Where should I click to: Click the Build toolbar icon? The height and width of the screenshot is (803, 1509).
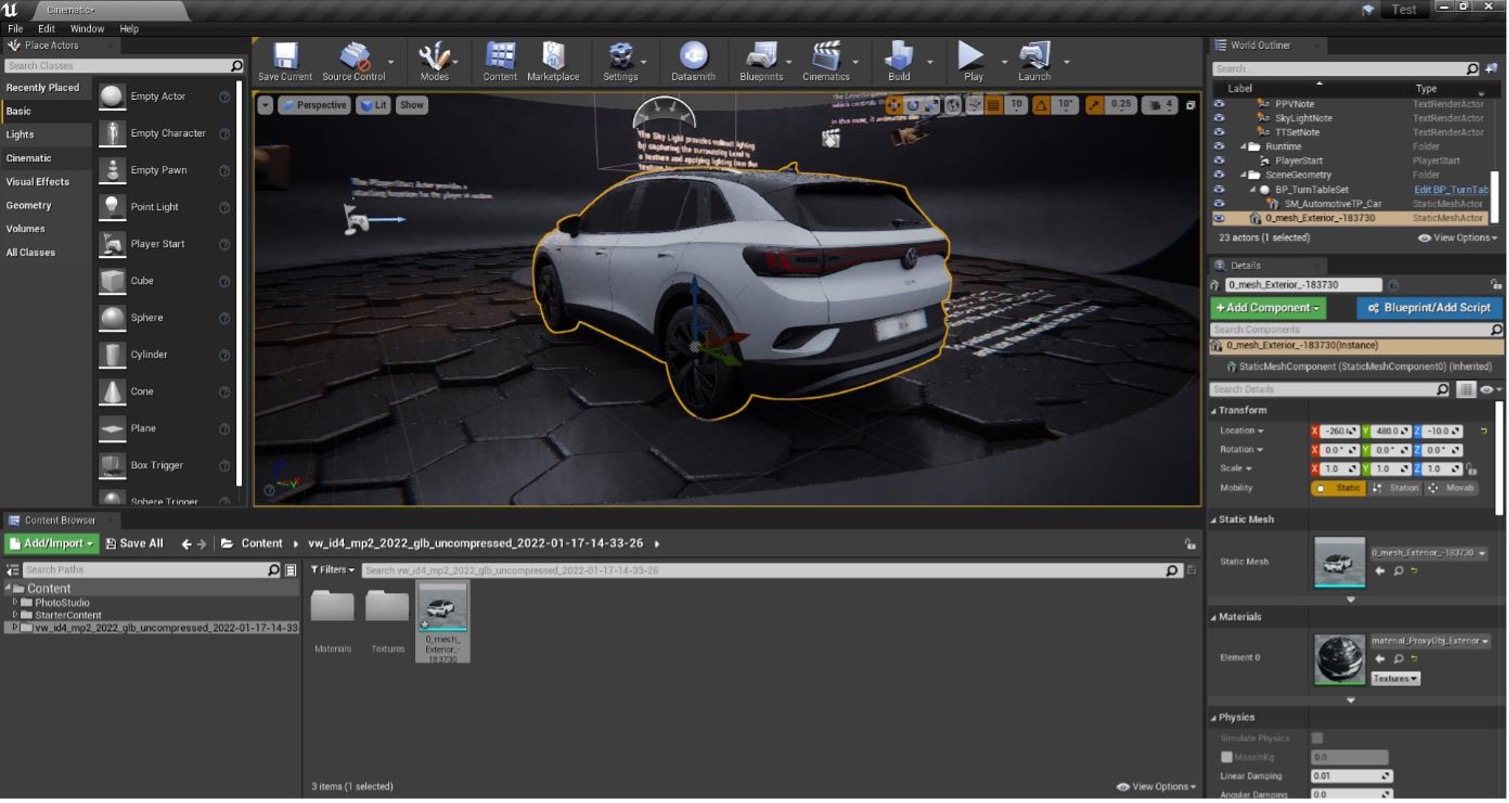tap(899, 56)
